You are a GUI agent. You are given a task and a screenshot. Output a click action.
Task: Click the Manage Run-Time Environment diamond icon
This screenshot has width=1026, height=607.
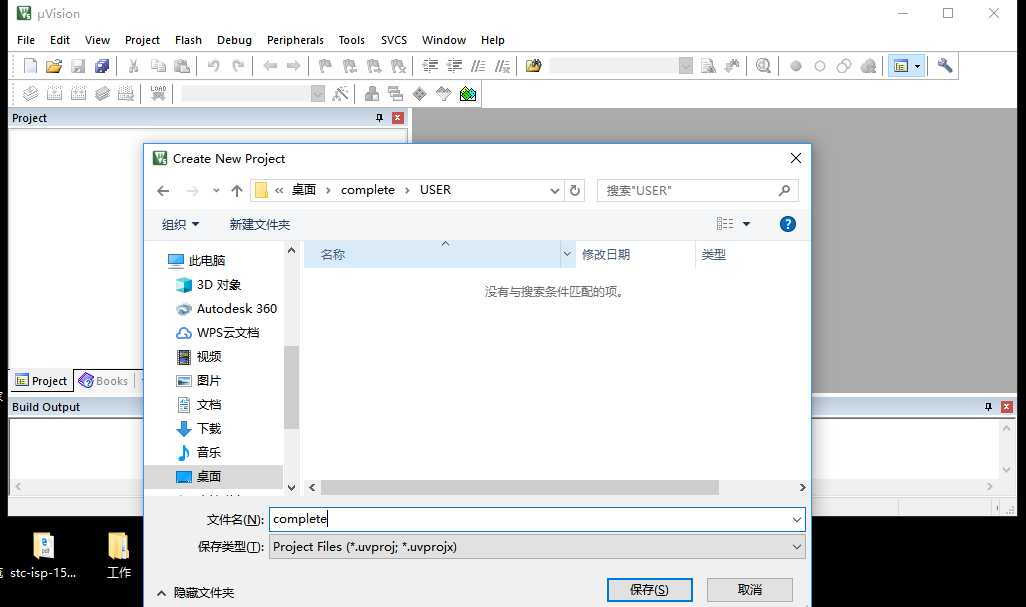click(x=419, y=94)
